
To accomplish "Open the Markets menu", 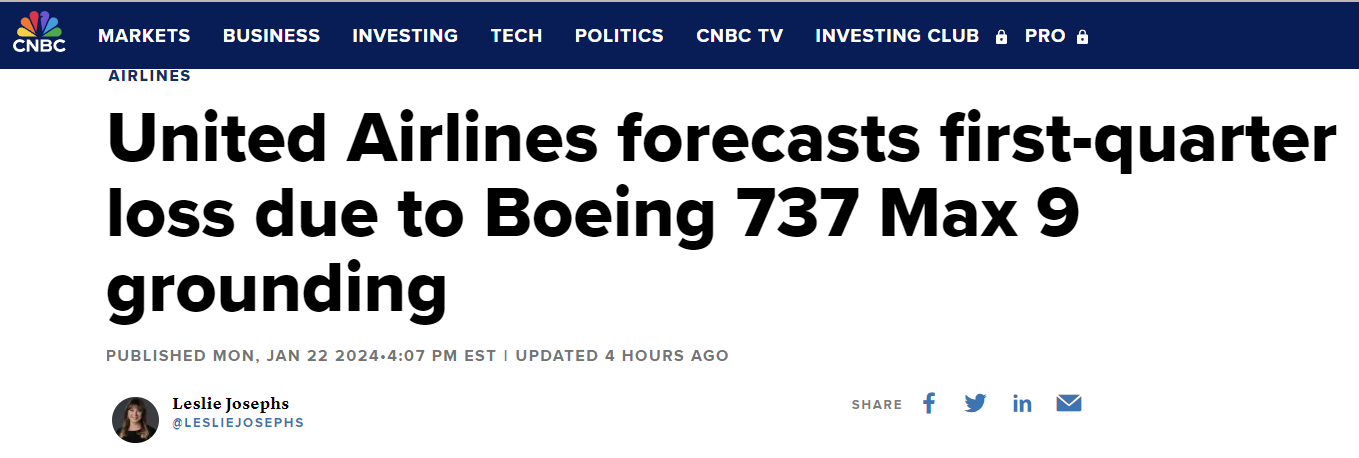I will (144, 36).
